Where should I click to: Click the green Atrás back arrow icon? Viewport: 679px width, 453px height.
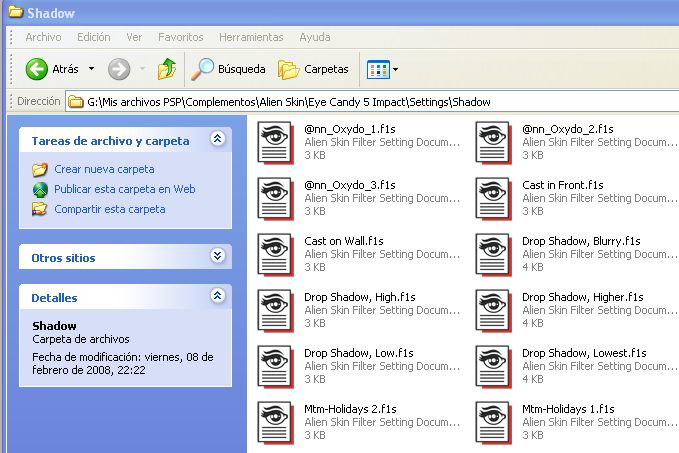click(36, 69)
